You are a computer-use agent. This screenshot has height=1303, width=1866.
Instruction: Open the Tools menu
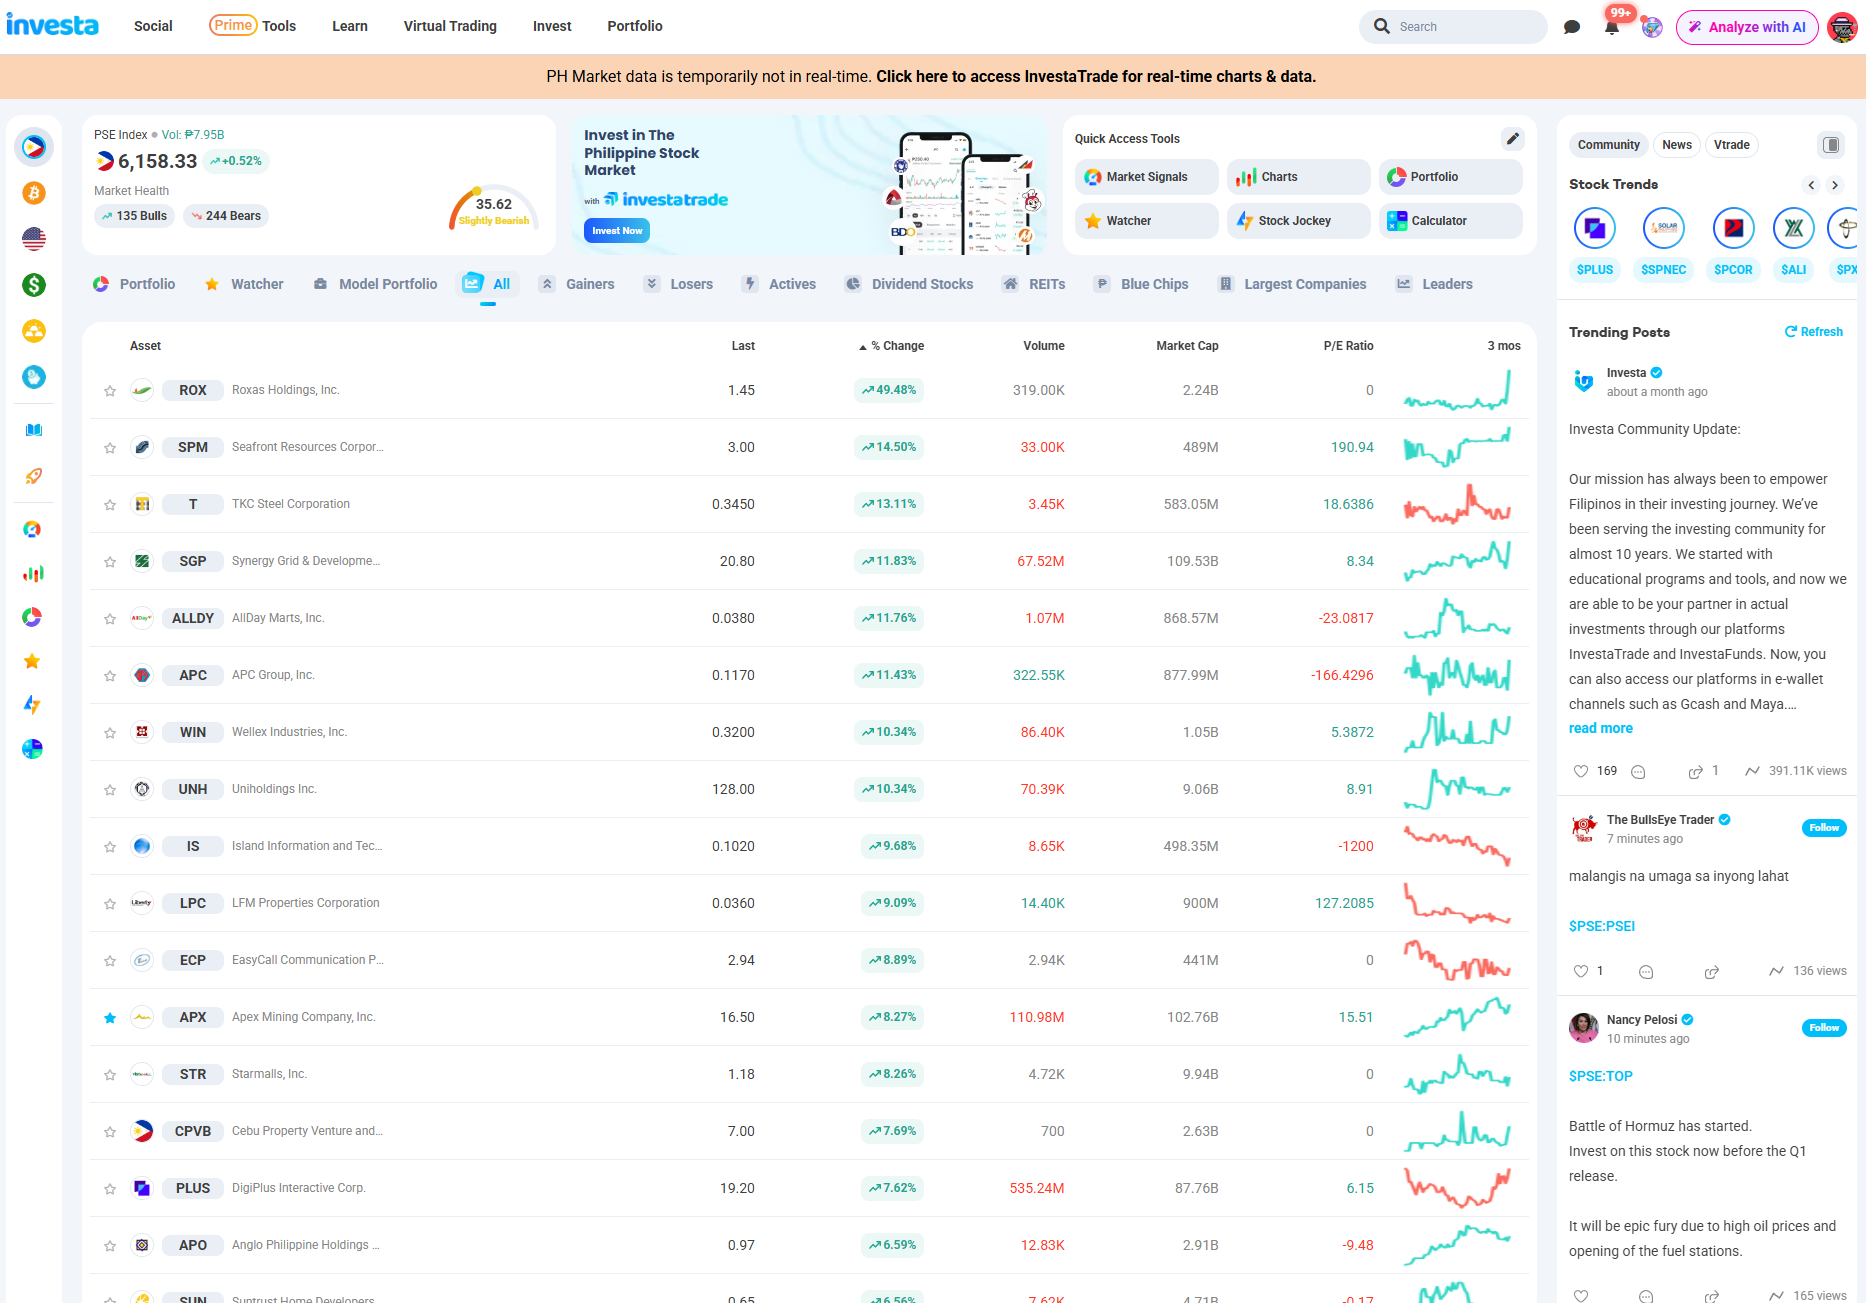[252, 26]
